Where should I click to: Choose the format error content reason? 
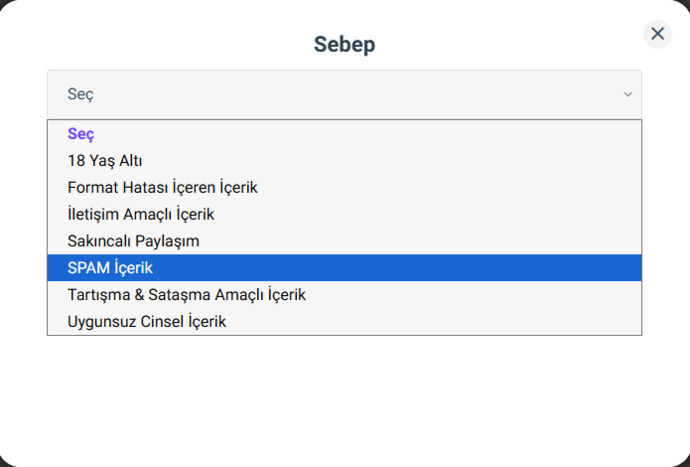click(344, 187)
